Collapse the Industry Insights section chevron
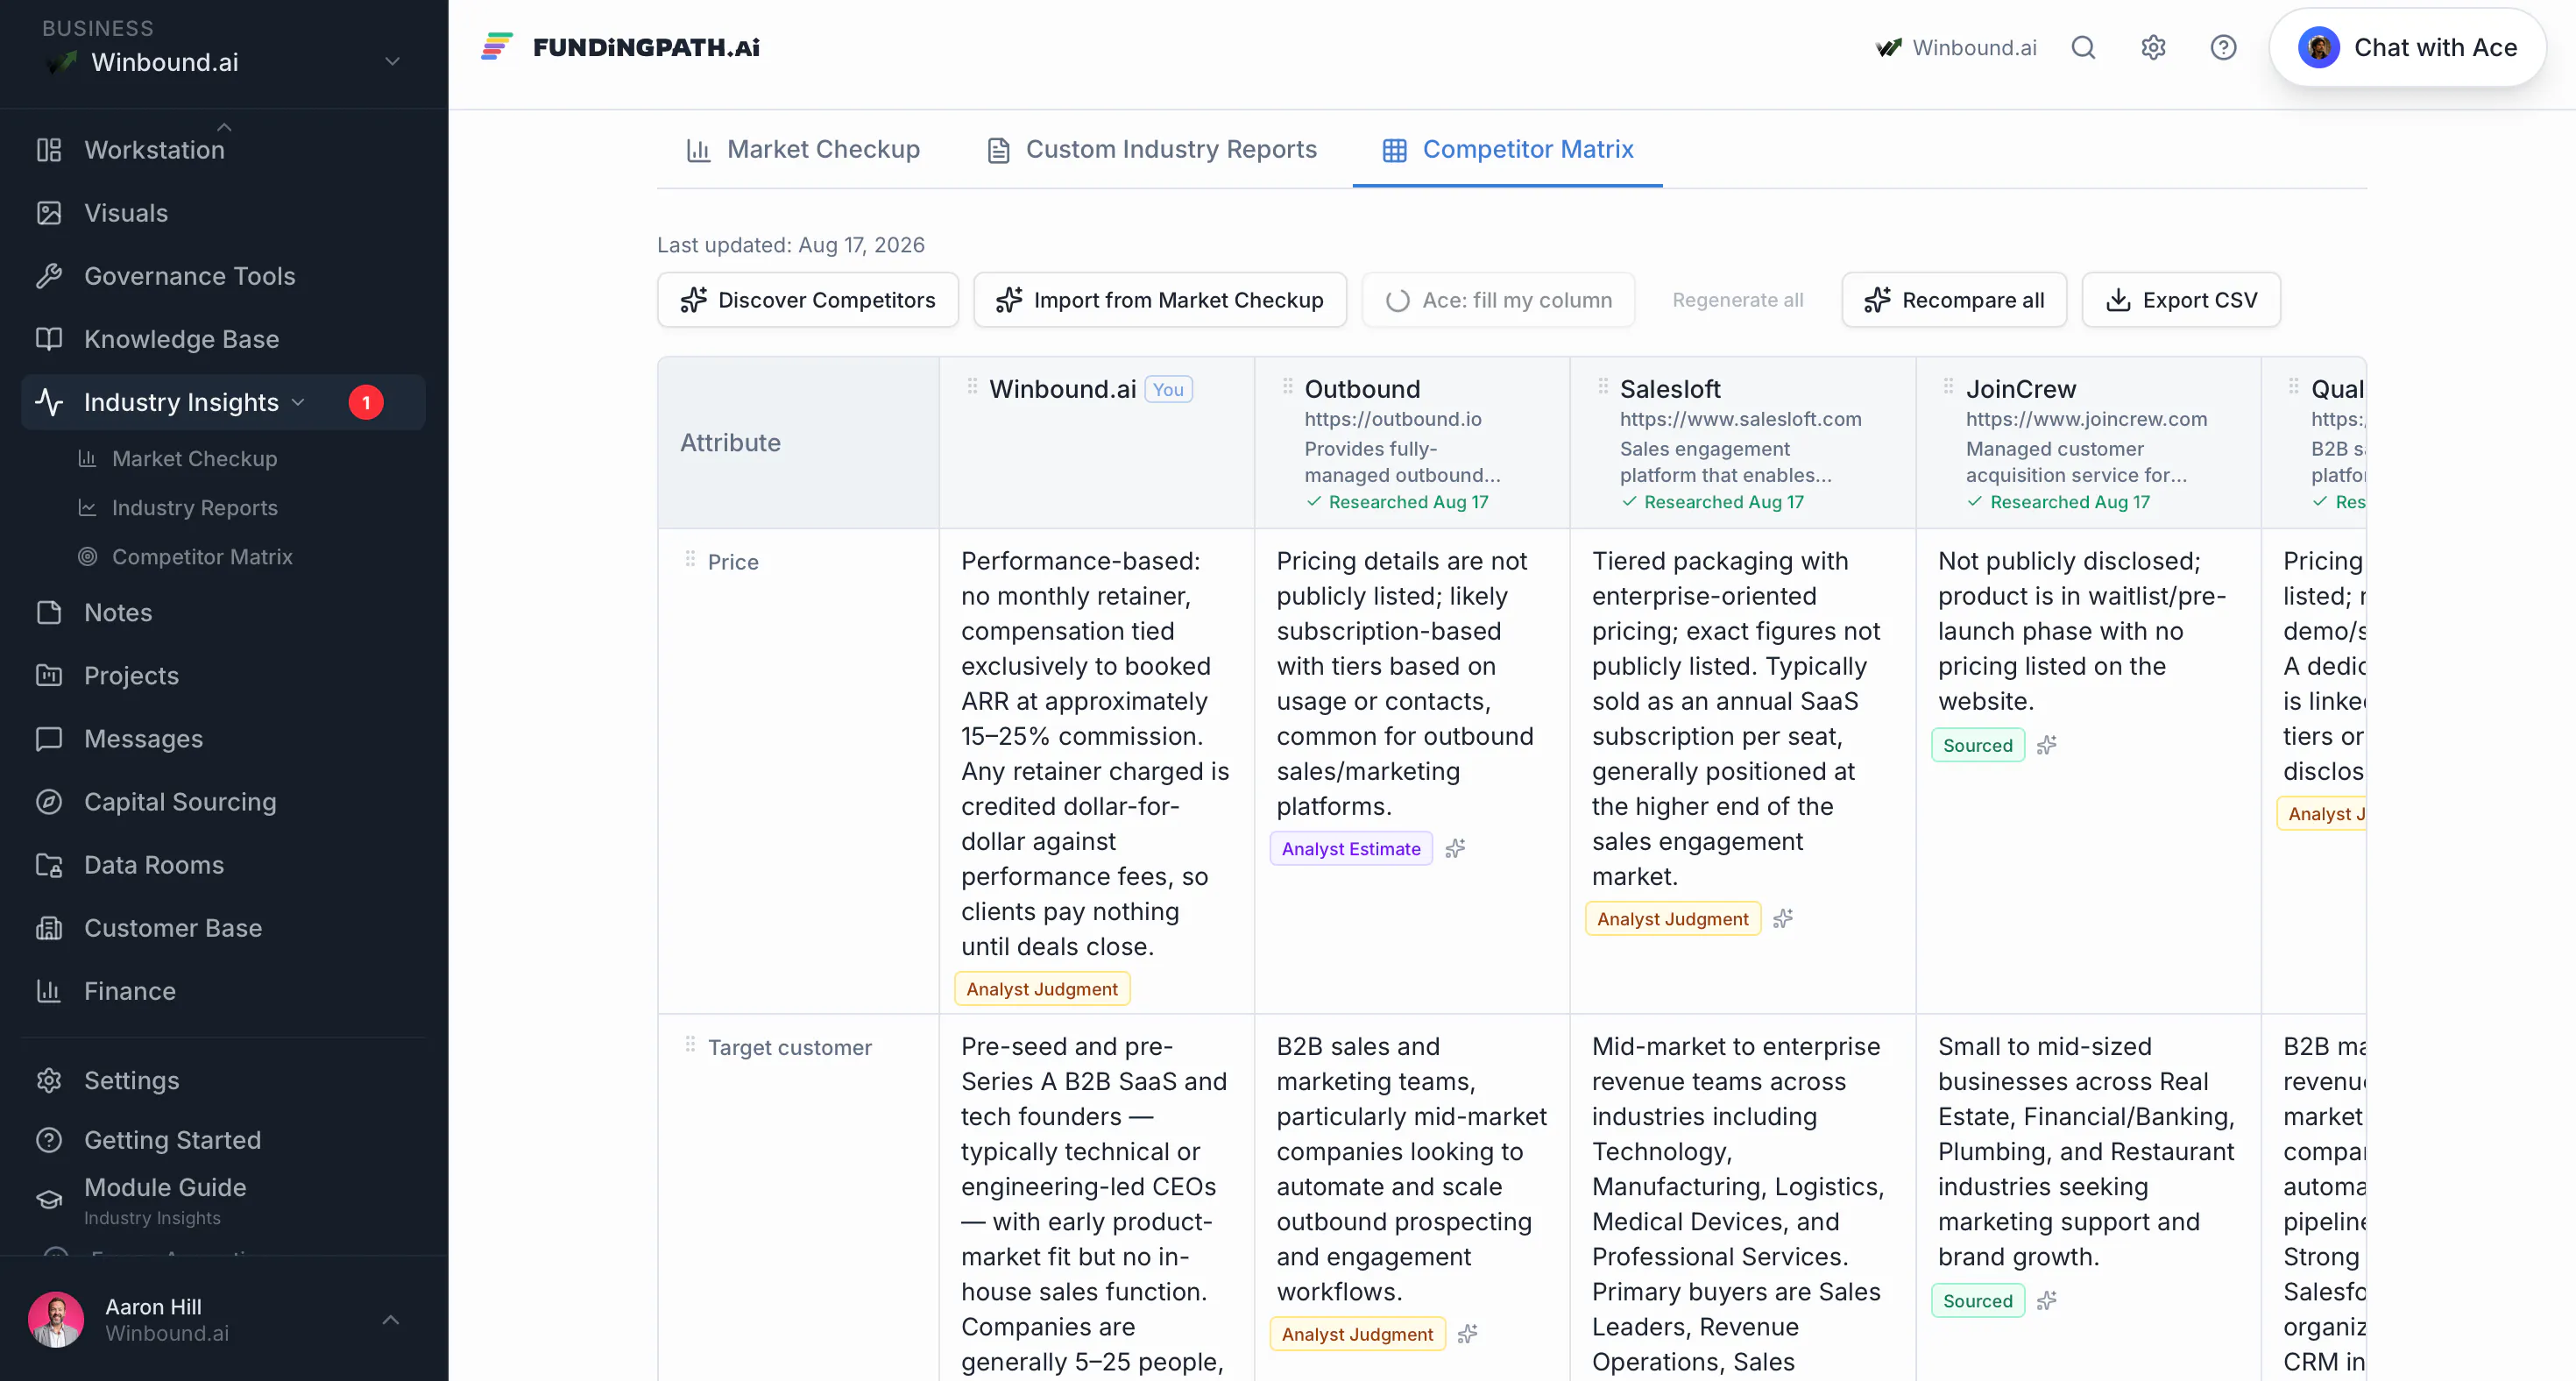Viewport: 2576px width, 1381px height. [298, 402]
